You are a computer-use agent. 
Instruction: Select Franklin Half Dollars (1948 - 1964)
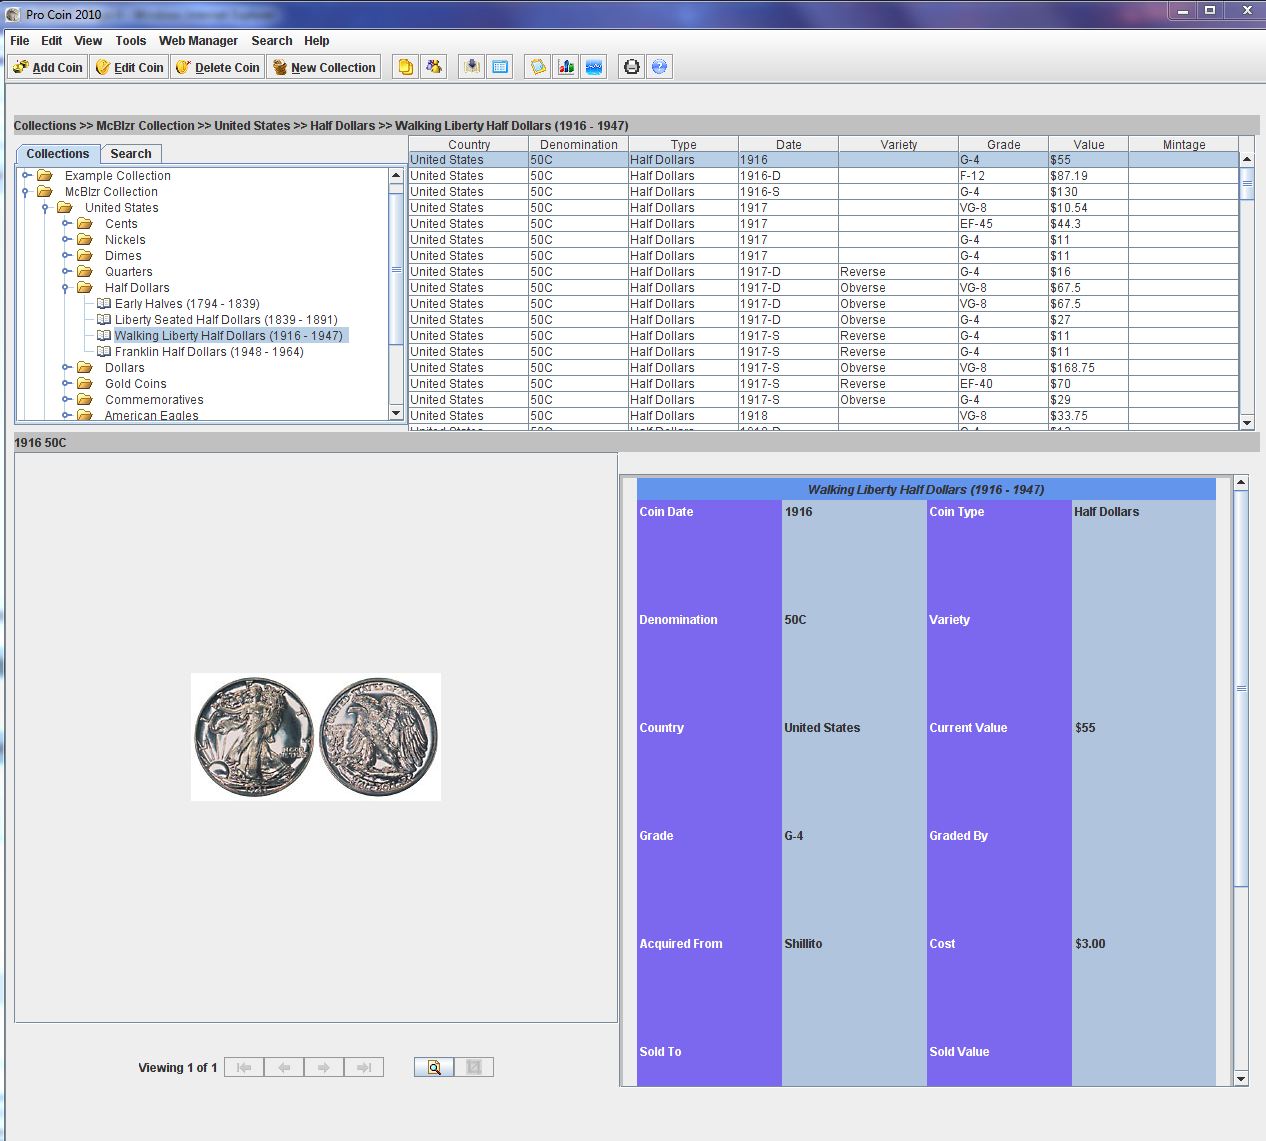click(209, 352)
